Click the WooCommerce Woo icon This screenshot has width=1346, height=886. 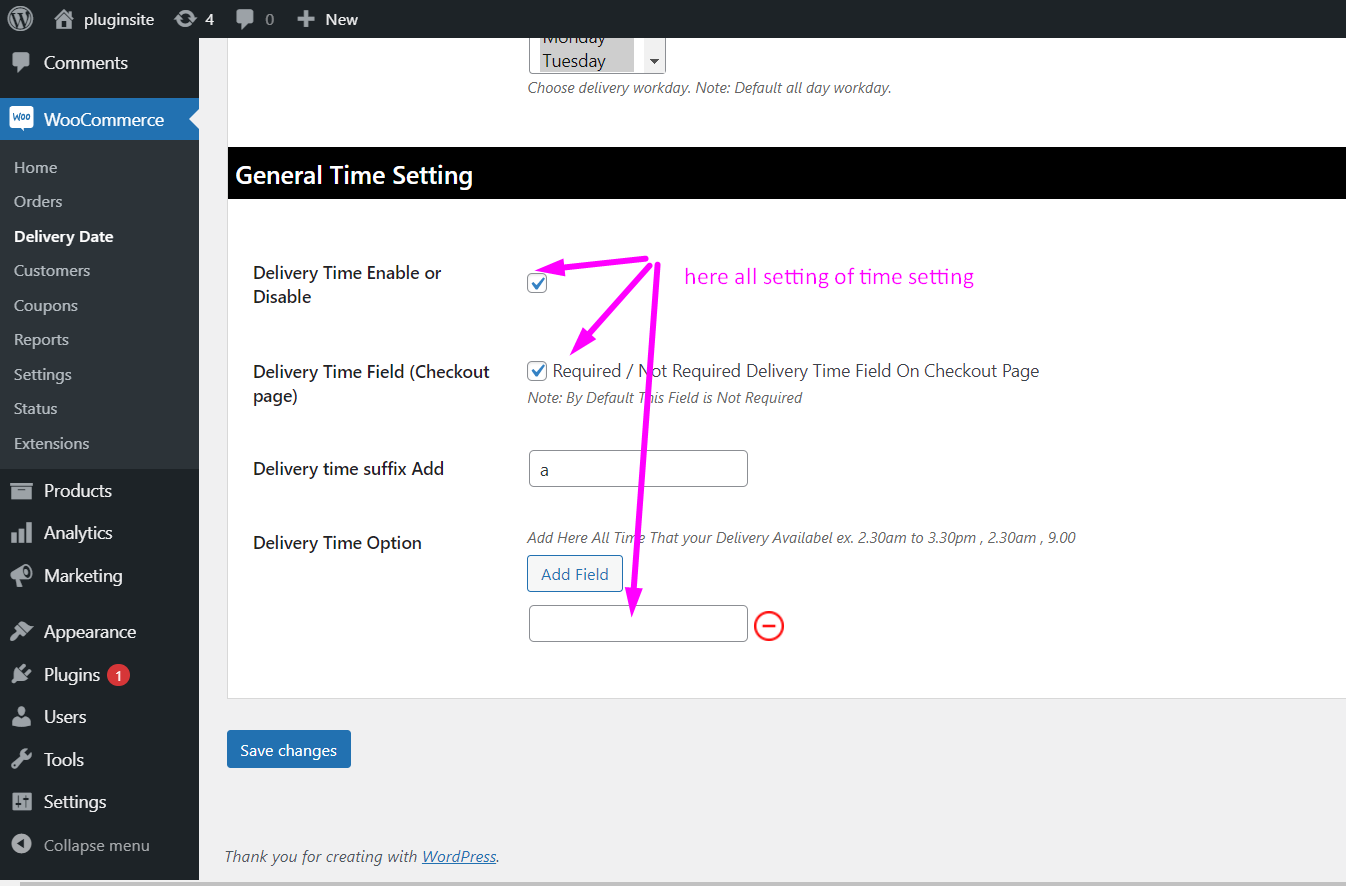(21, 118)
